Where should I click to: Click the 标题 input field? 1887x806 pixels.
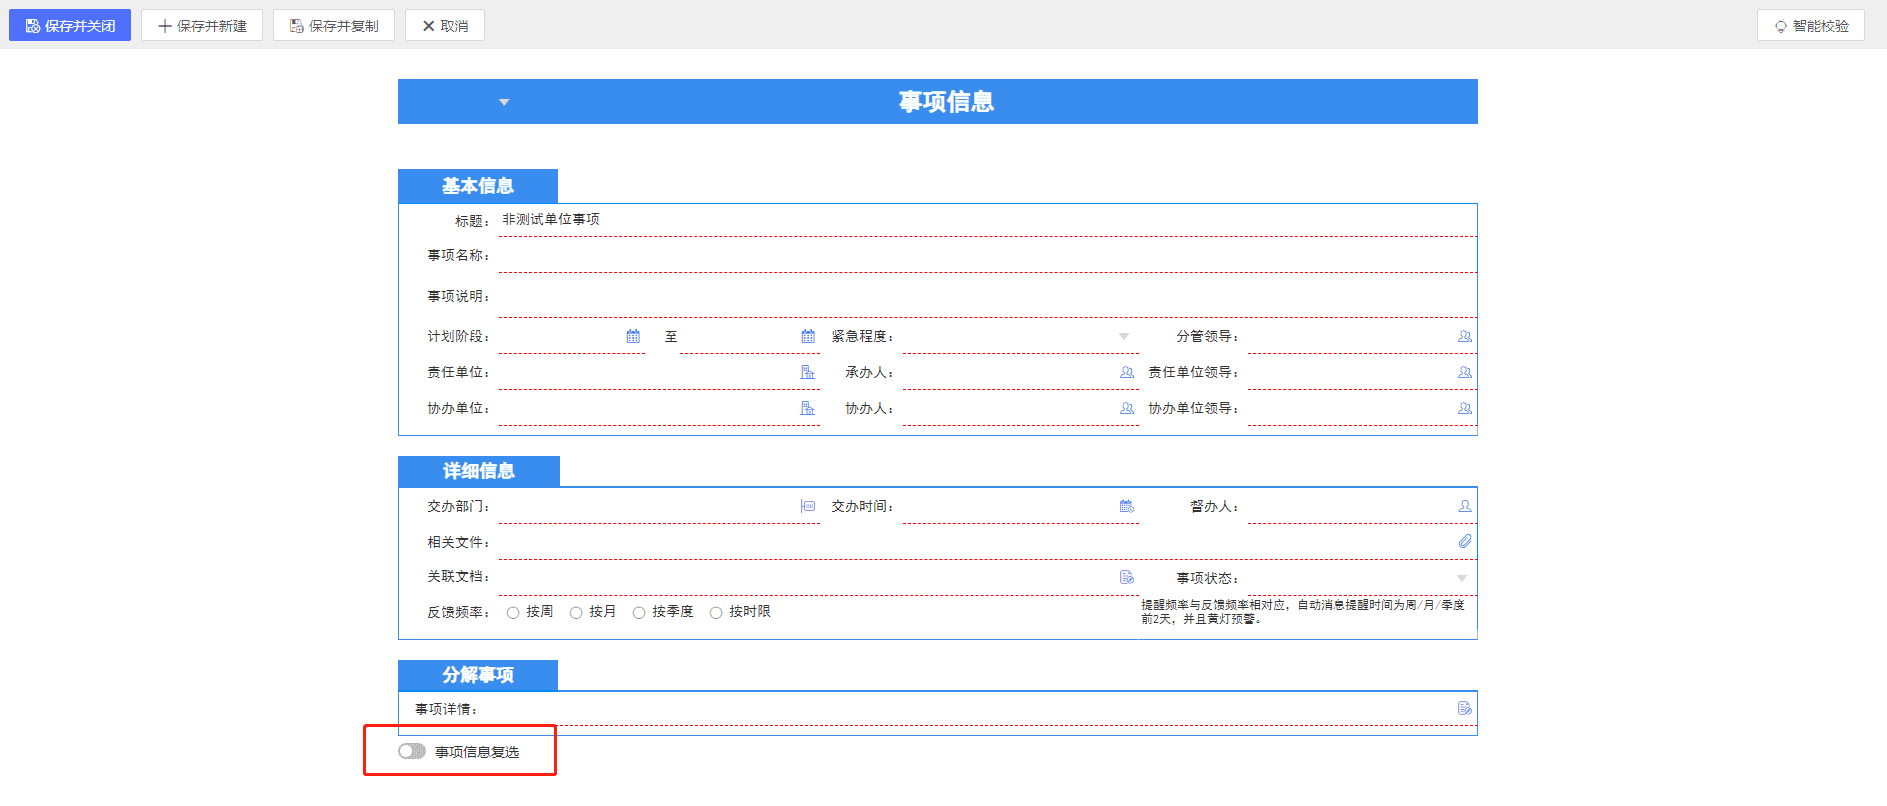click(x=988, y=220)
